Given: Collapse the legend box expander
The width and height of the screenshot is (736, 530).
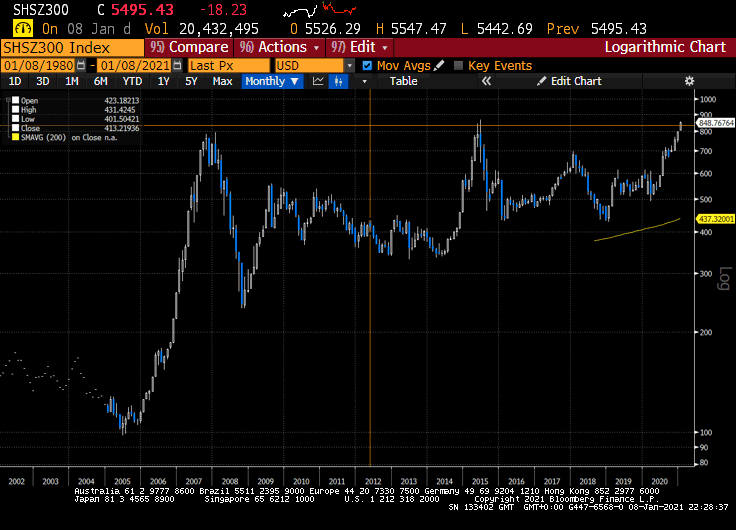Looking at the screenshot, I should 8,100.
